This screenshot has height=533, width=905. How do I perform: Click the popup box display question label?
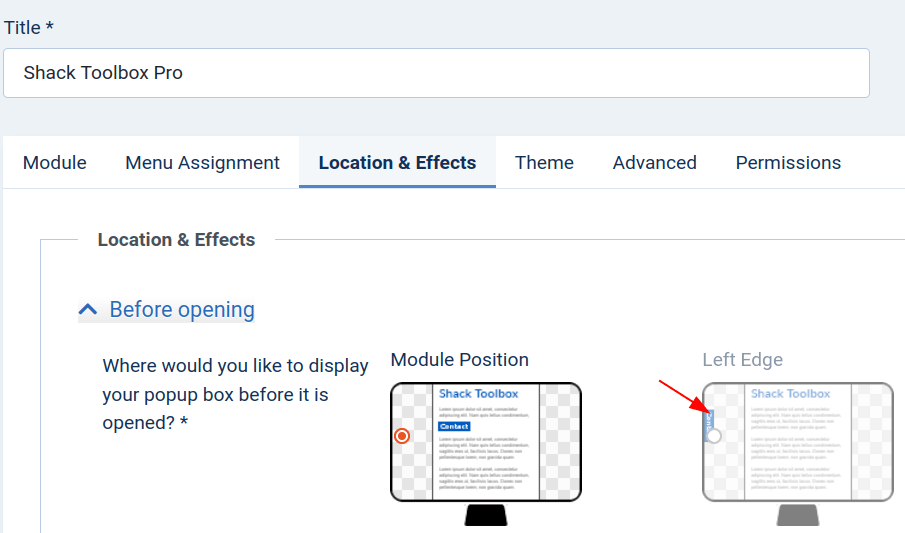[x=235, y=394]
